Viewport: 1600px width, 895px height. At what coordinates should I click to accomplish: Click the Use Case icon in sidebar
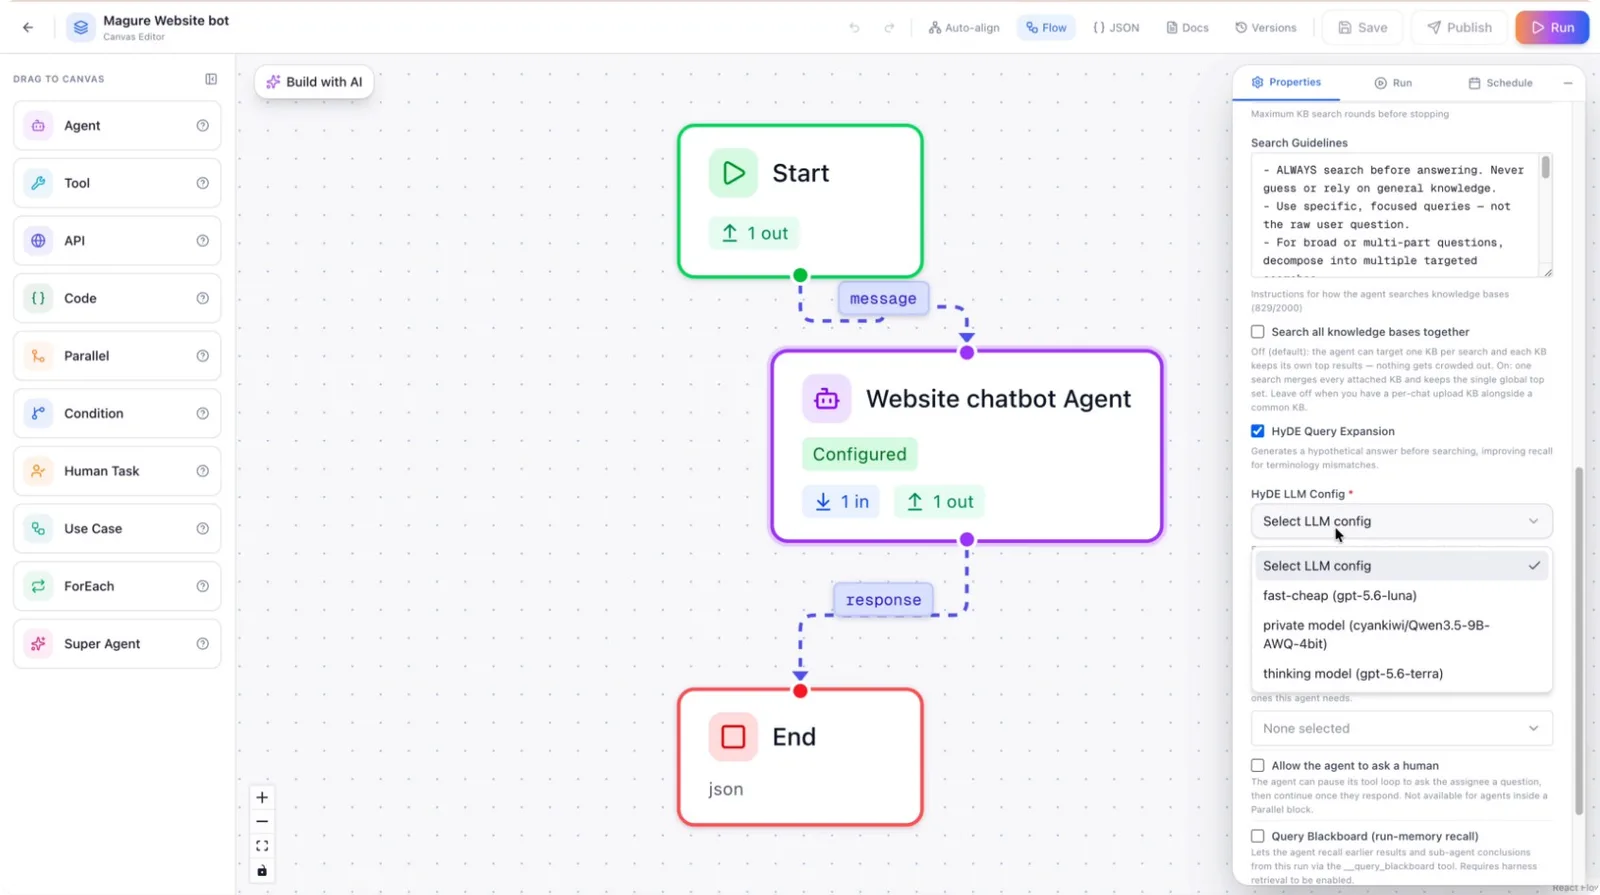(38, 529)
